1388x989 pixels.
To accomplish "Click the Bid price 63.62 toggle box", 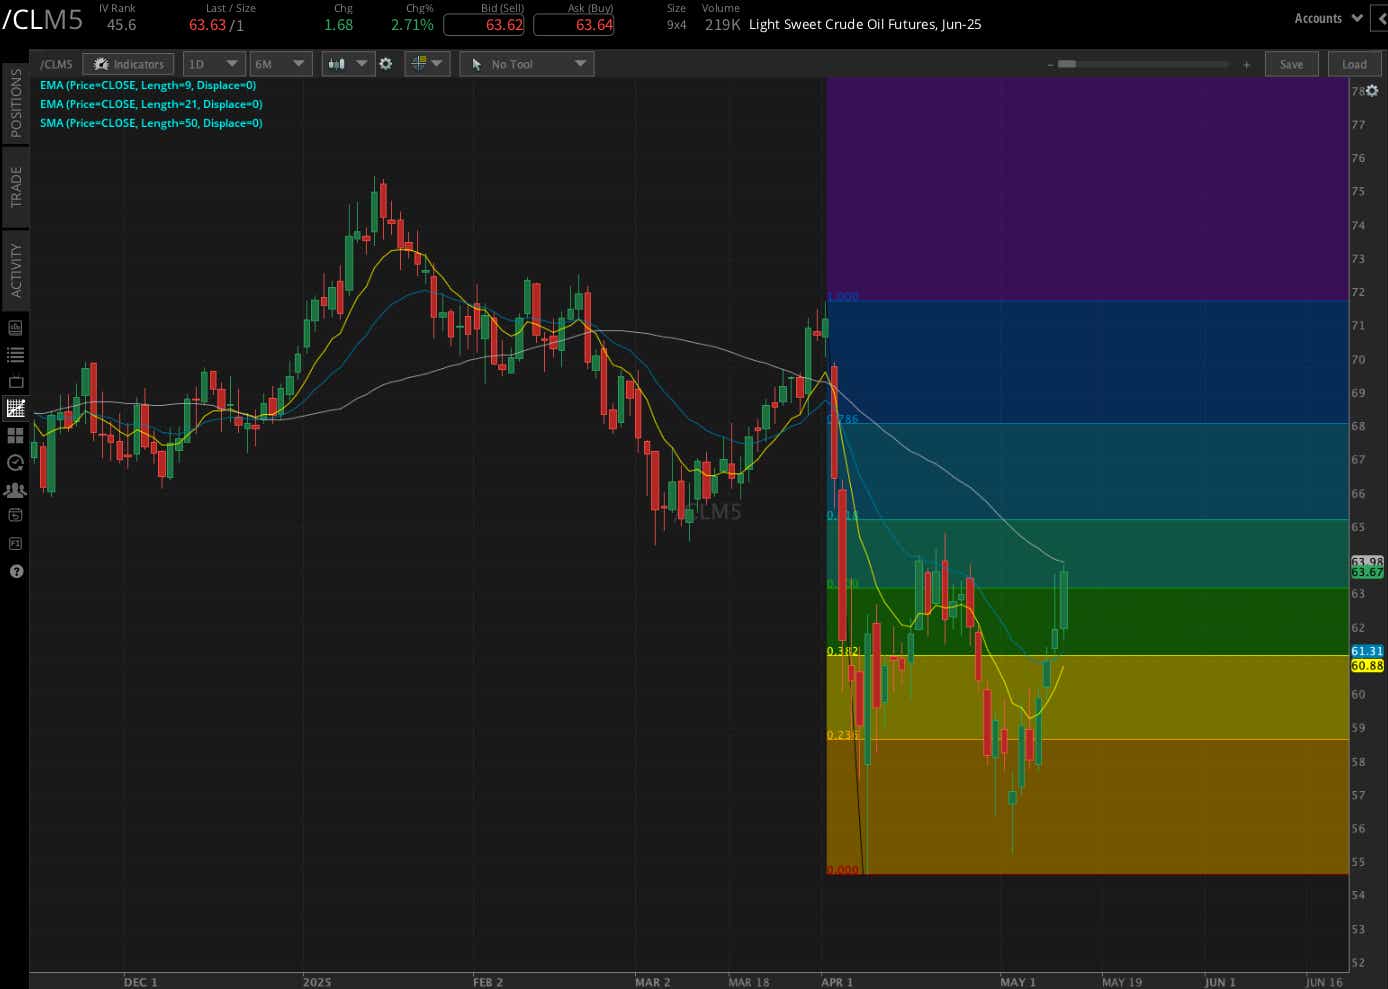I will tap(484, 25).
